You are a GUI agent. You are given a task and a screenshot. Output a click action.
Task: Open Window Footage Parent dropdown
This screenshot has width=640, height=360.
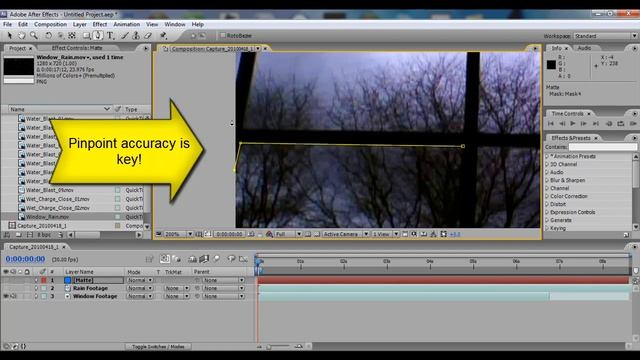(224, 296)
